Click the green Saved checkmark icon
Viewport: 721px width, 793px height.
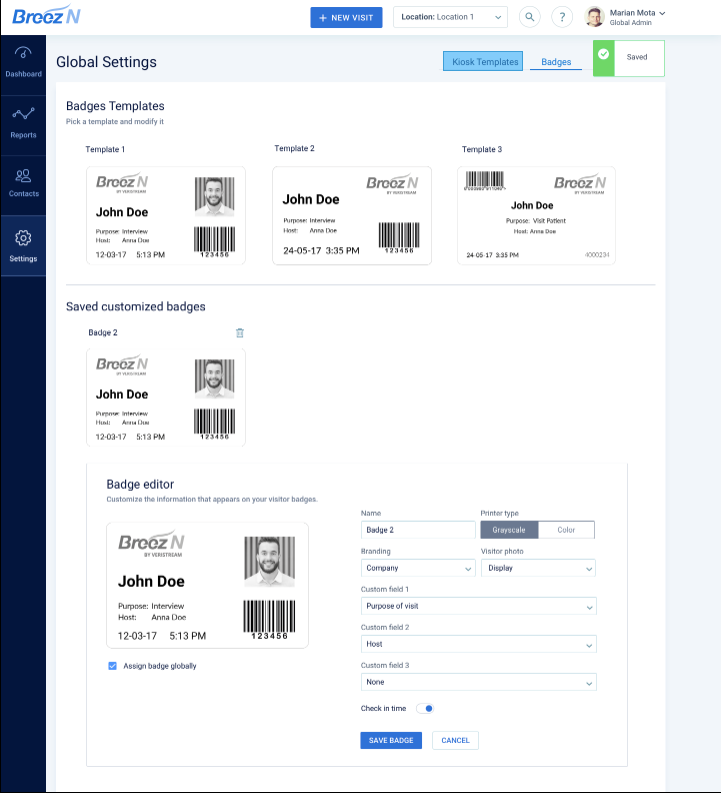coord(604,54)
